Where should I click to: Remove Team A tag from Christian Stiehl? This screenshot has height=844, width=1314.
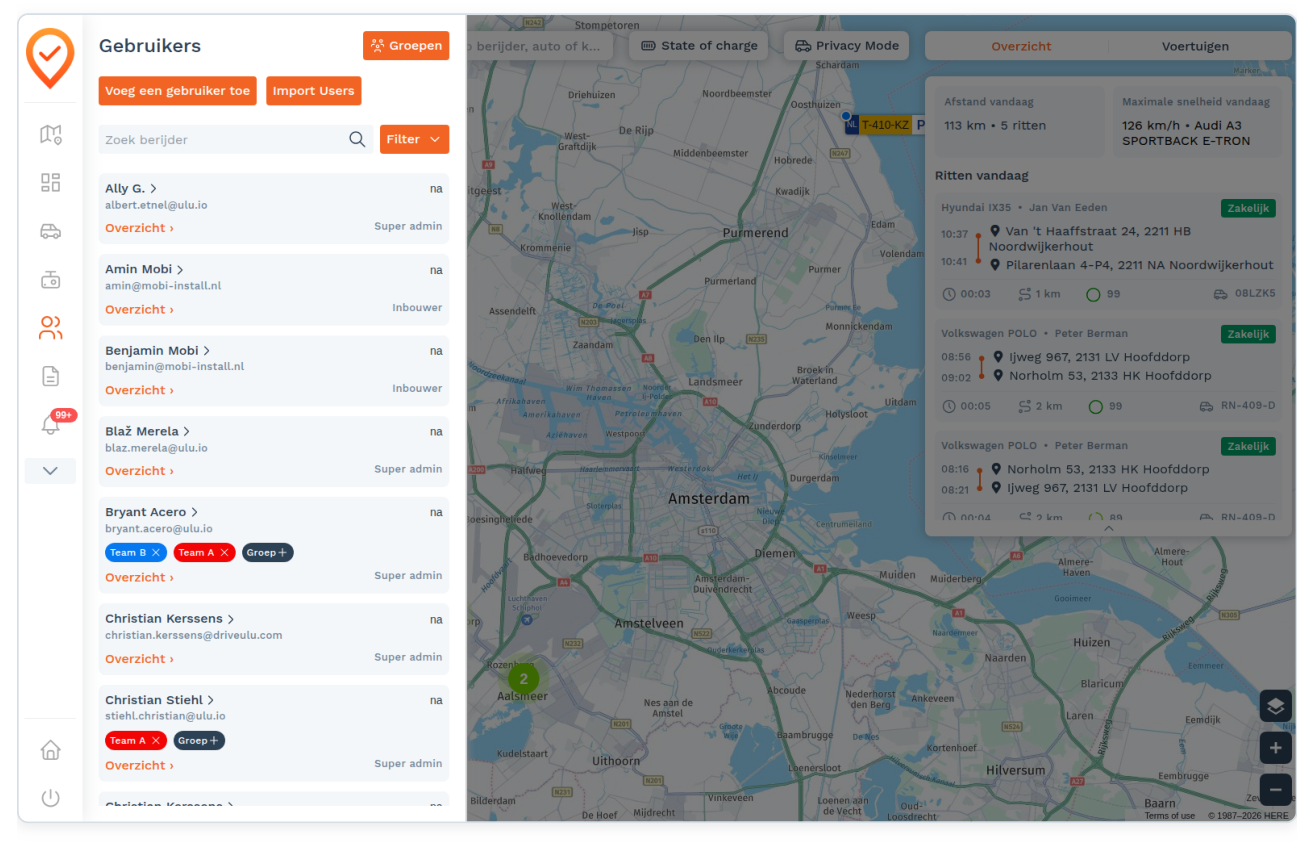(156, 741)
